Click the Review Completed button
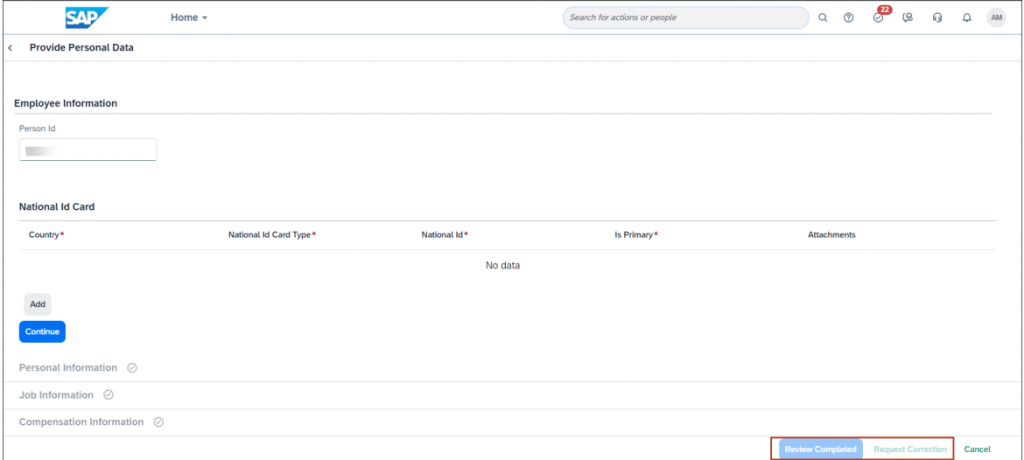Image resolution: width=1024 pixels, height=460 pixels. click(x=820, y=449)
